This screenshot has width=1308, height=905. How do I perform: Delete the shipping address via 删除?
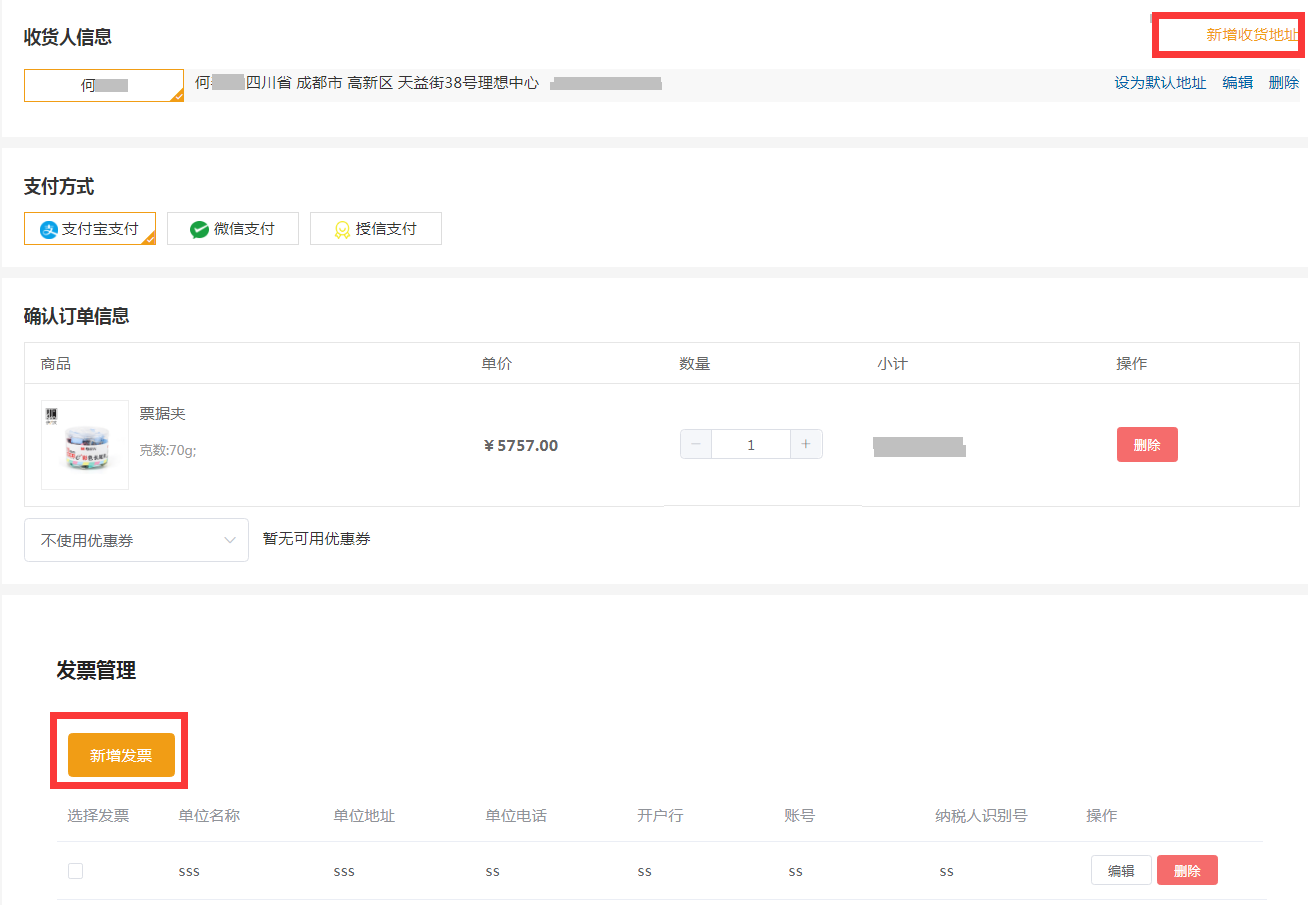[x=1283, y=83]
